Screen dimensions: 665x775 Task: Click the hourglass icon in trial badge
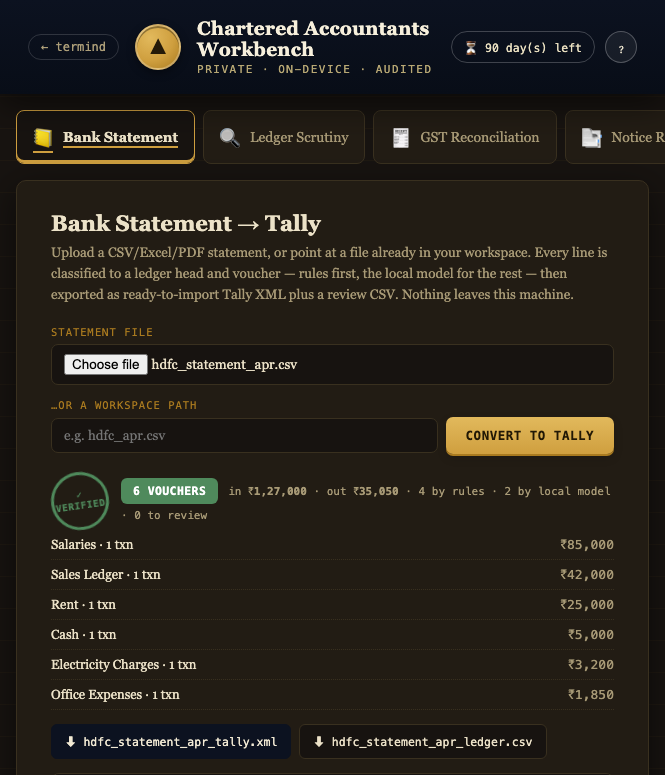(x=471, y=48)
